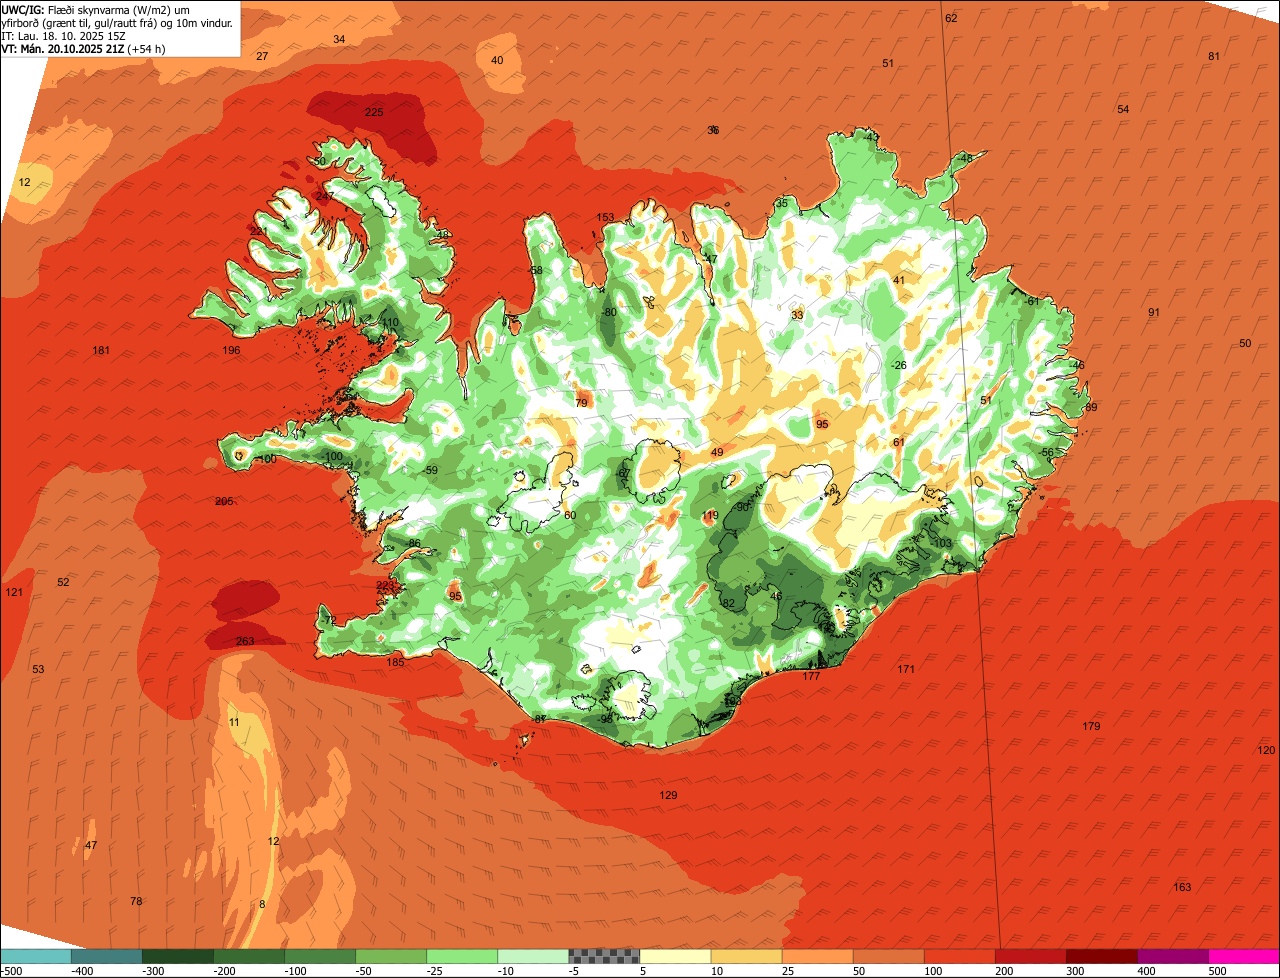This screenshot has height=978, width=1280.
Task: Click the 79 value in the interior
Action: [582, 403]
